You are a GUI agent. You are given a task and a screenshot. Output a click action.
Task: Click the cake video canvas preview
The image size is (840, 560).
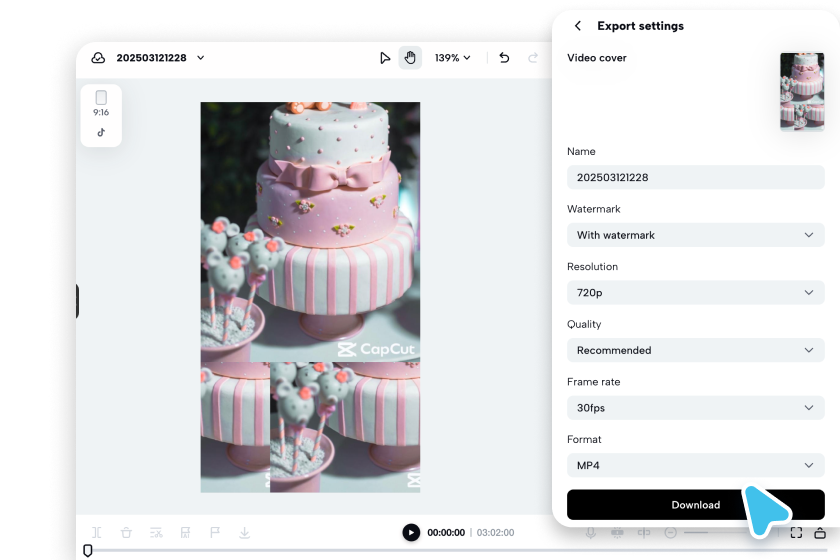310,297
